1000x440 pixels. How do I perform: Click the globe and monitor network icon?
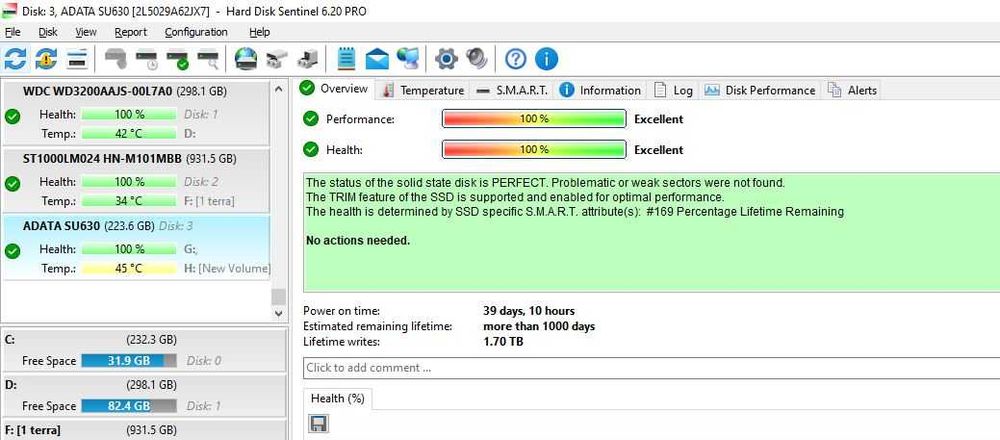[x=408, y=59]
